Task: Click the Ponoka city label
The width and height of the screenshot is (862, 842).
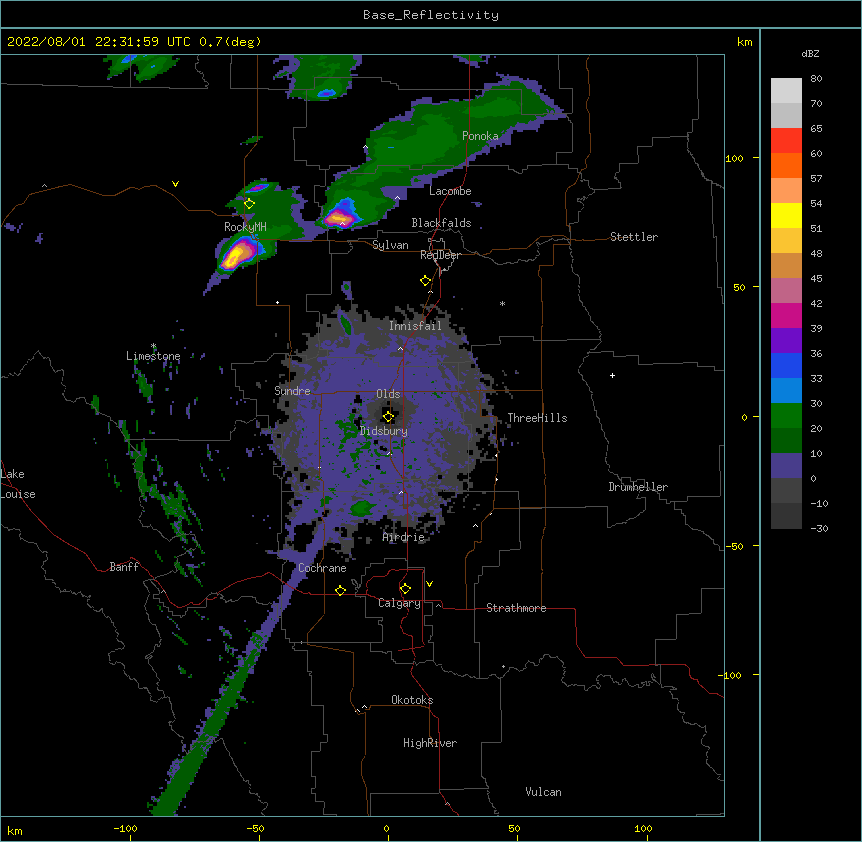Action: point(480,136)
